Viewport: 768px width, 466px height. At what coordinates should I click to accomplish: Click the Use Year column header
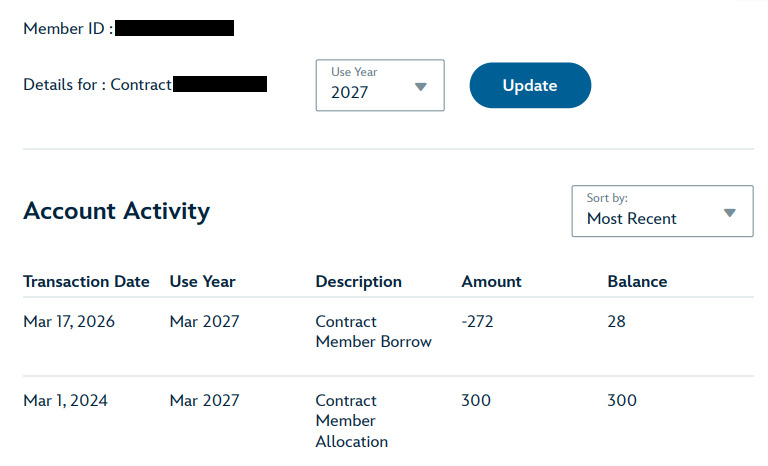[202, 281]
